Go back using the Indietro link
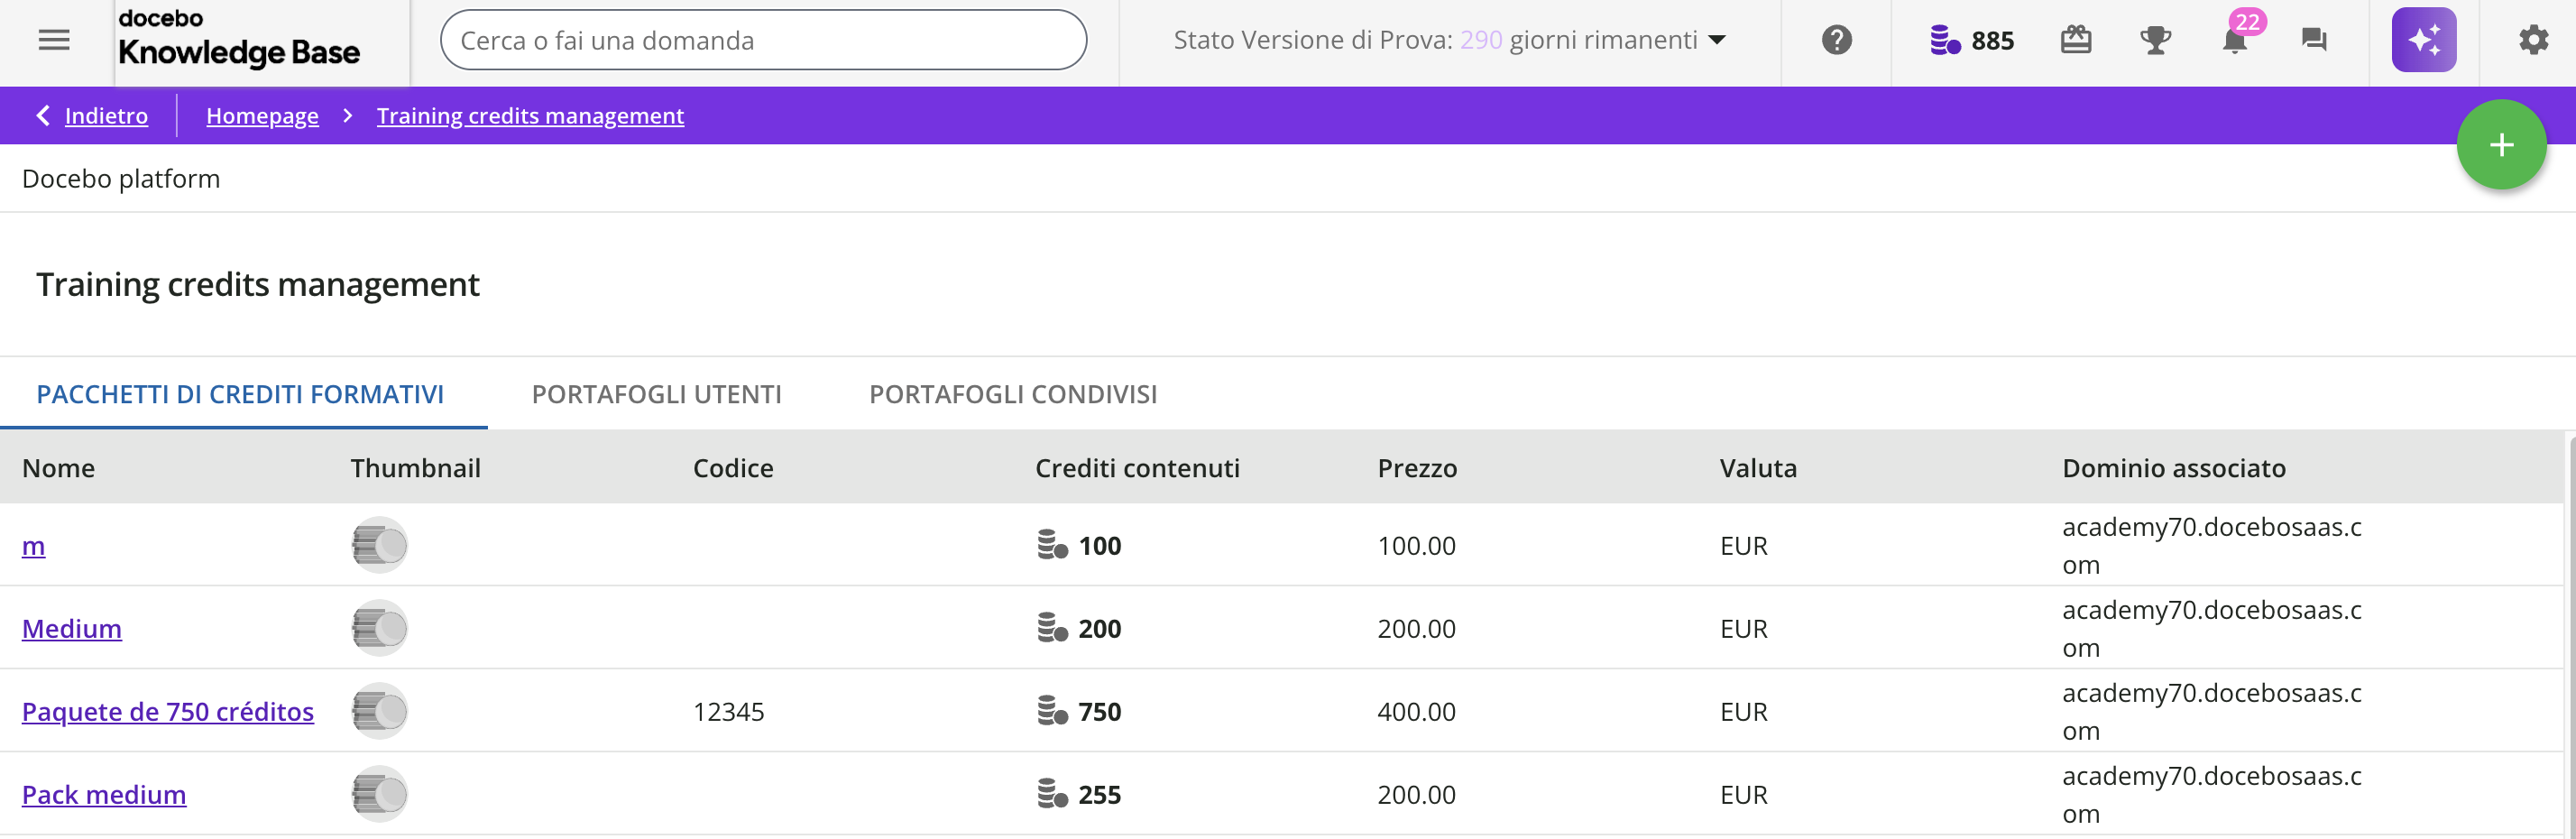Viewport: 2576px width, 839px height. [105, 116]
